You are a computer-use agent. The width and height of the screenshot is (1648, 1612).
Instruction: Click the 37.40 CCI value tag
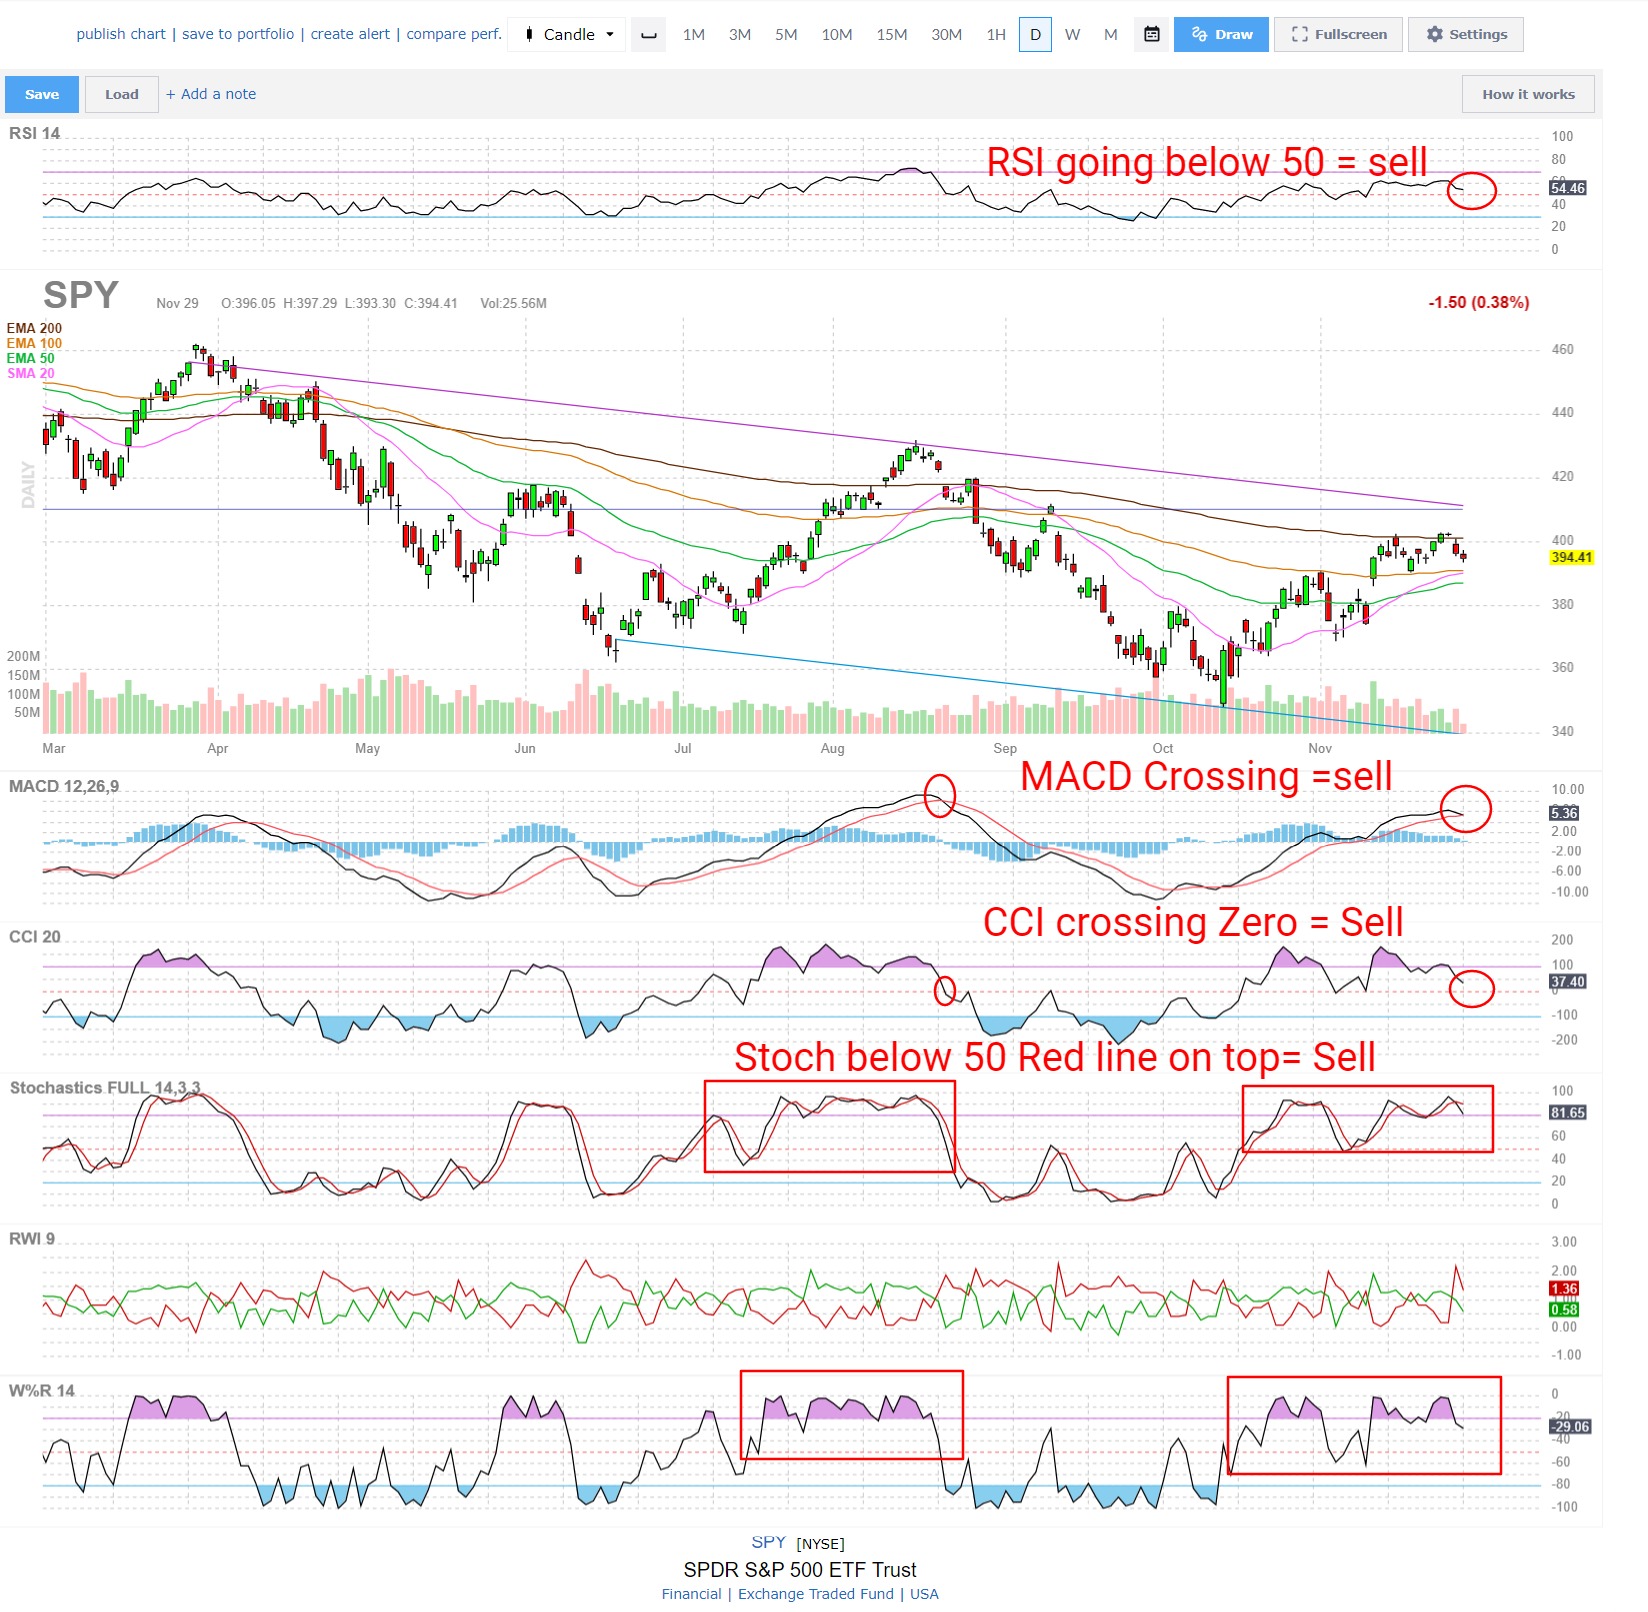tap(1567, 982)
